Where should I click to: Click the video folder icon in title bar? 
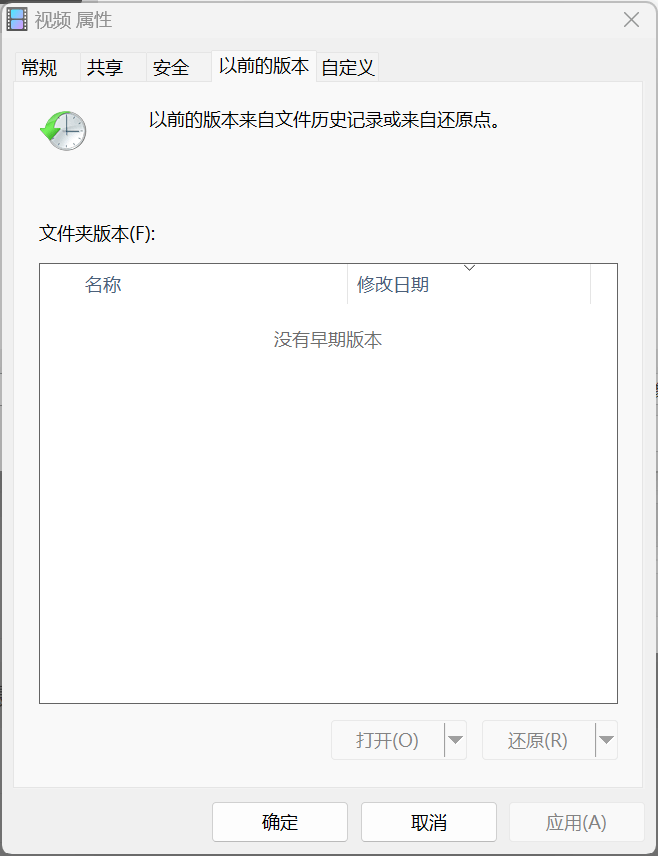(16, 20)
